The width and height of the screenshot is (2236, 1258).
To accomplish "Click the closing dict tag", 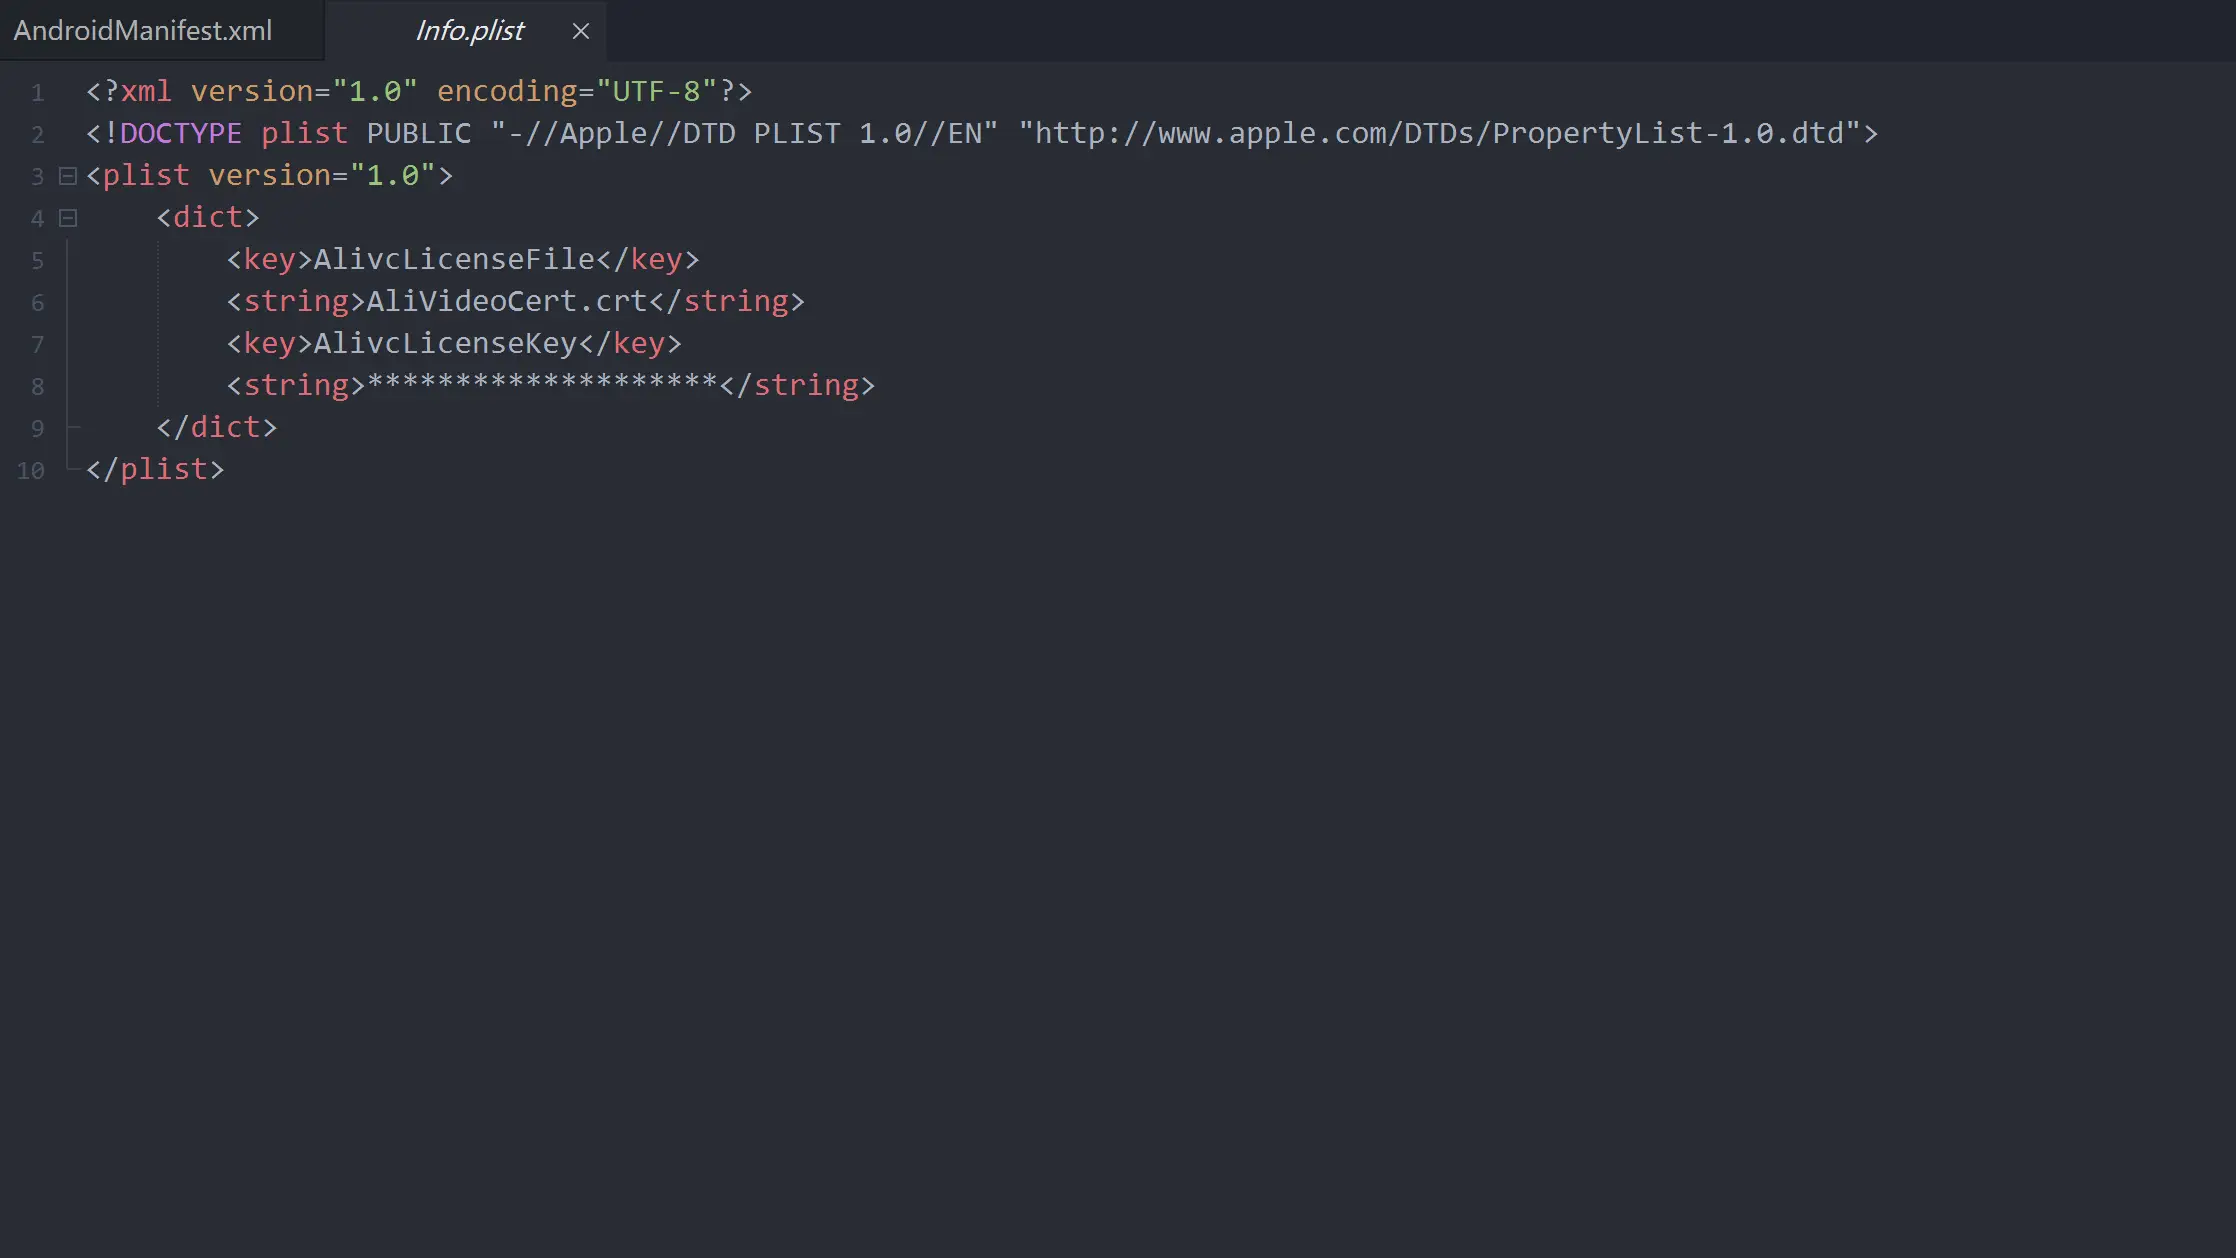I will [x=216, y=427].
